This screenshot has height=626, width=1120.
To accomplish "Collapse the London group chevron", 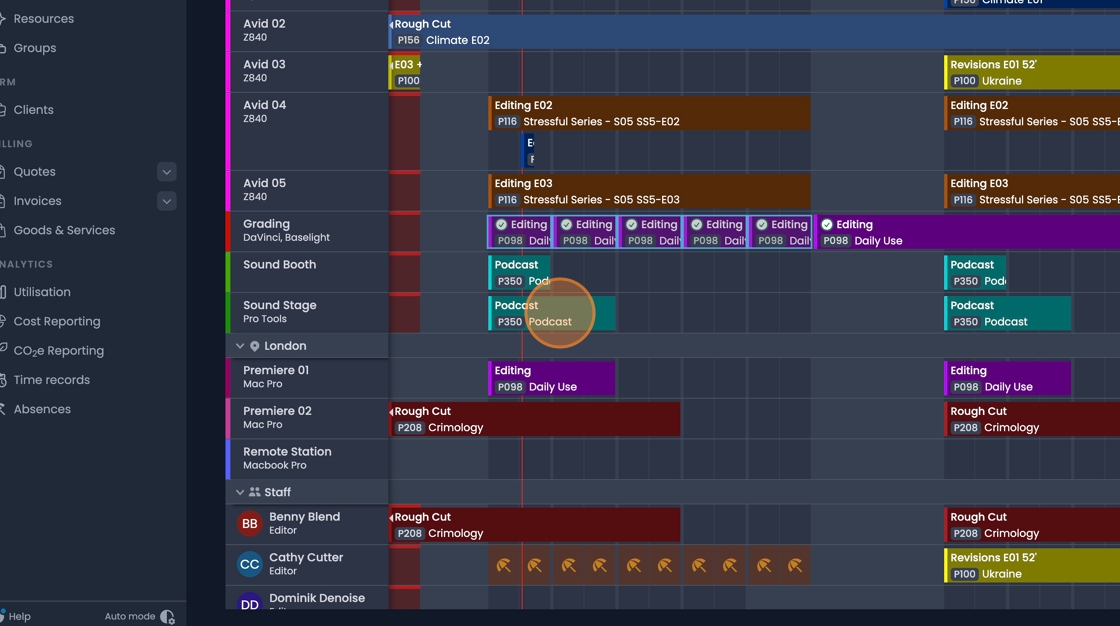I will point(240,346).
